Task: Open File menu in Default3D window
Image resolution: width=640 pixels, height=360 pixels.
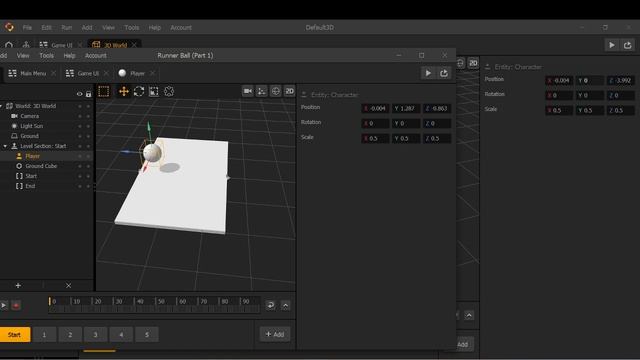Action: (27, 28)
